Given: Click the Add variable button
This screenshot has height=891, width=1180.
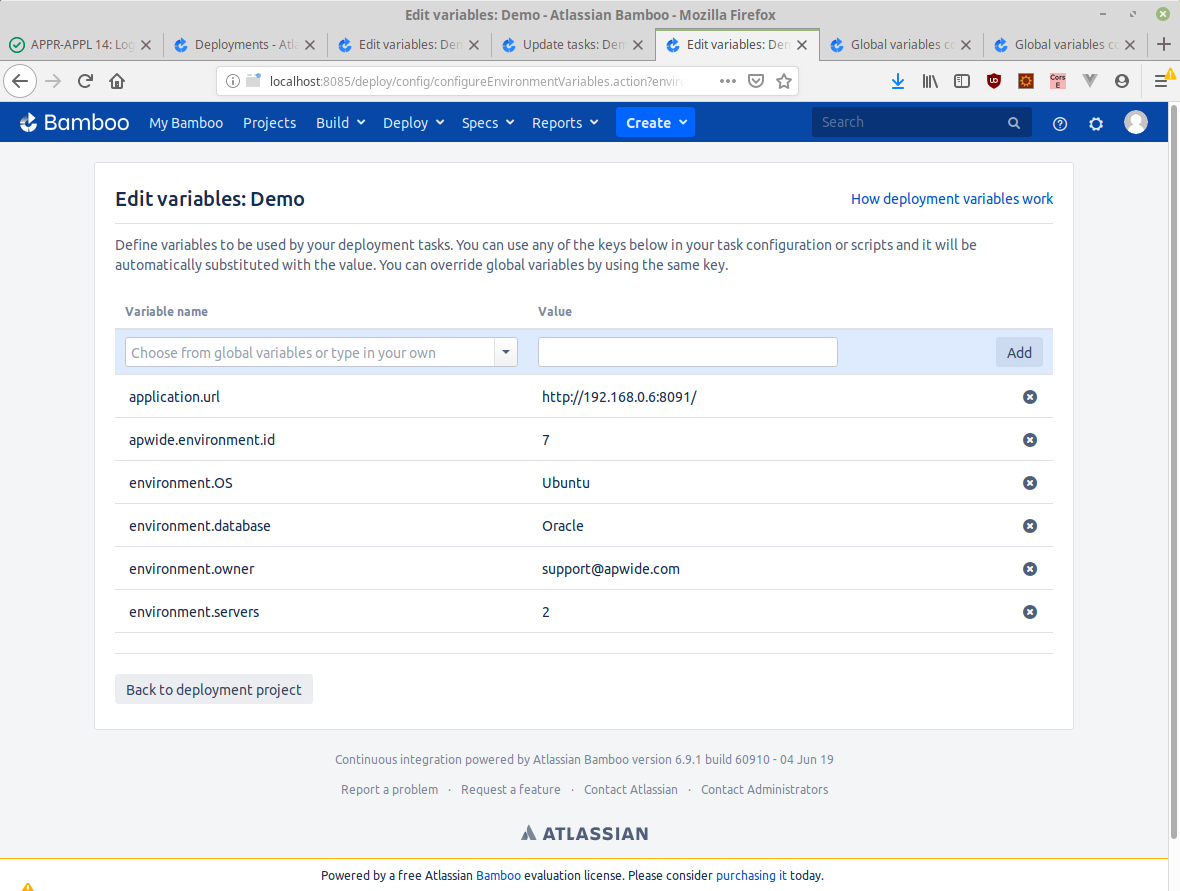Looking at the screenshot, I should click(x=1019, y=352).
